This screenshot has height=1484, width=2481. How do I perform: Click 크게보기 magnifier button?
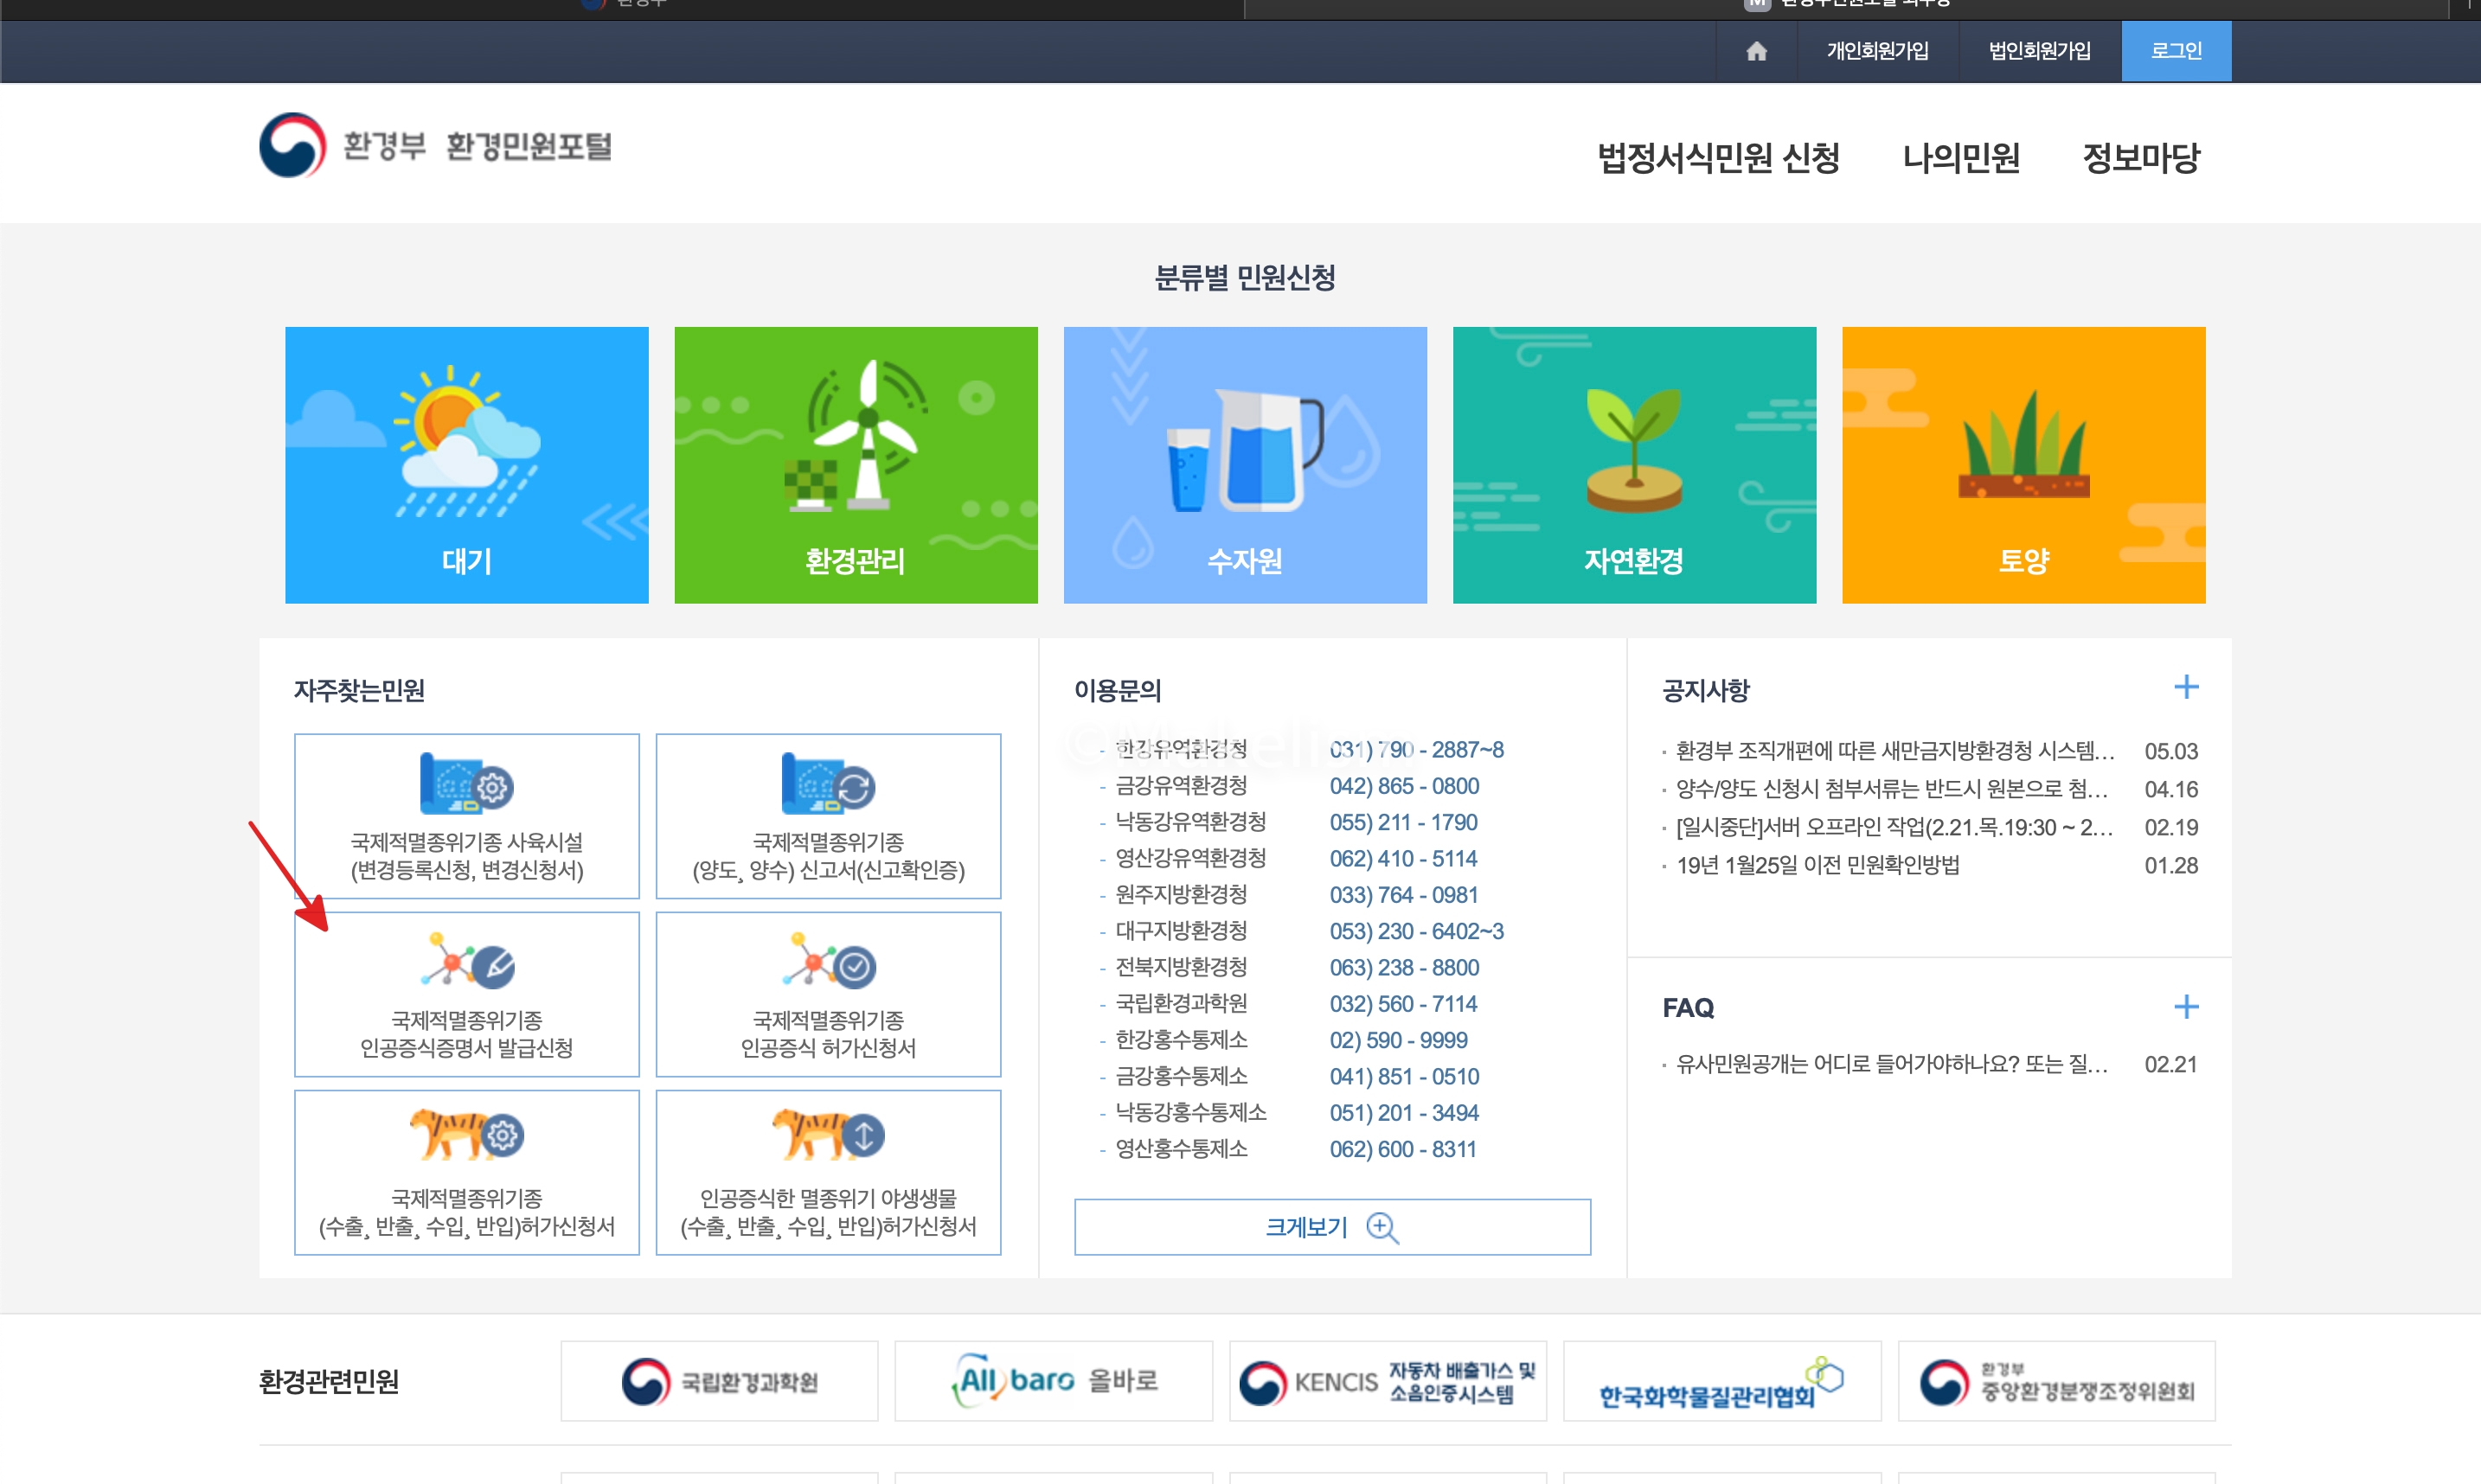[1331, 1226]
